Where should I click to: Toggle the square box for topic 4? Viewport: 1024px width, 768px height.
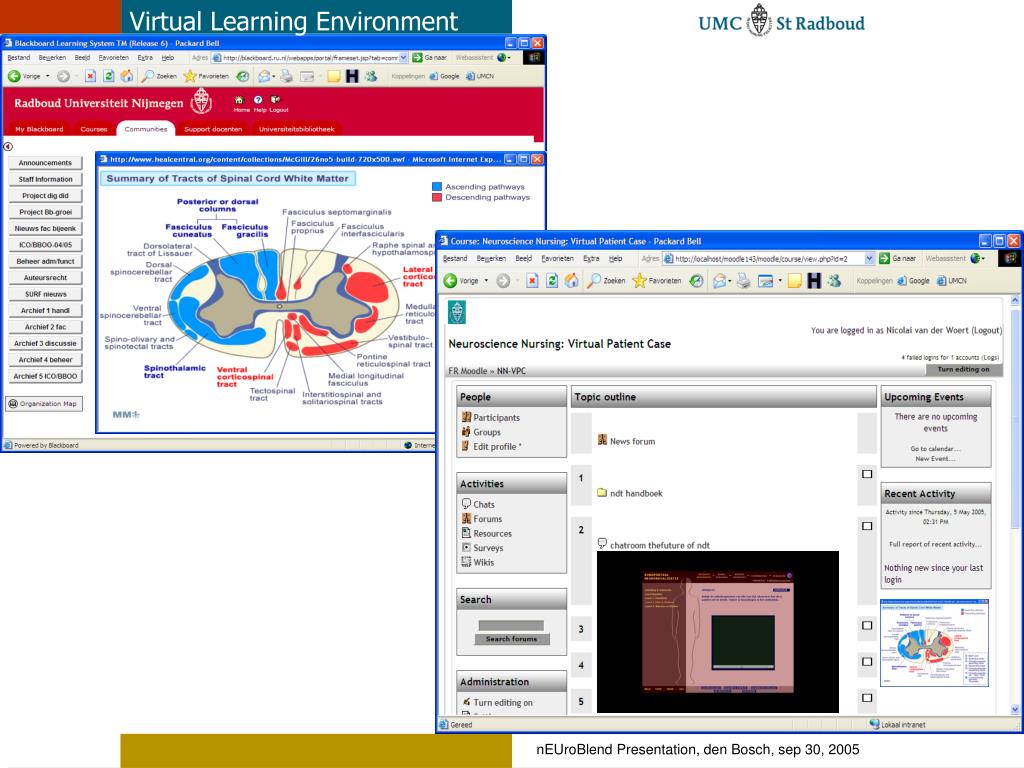click(x=867, y=662)
